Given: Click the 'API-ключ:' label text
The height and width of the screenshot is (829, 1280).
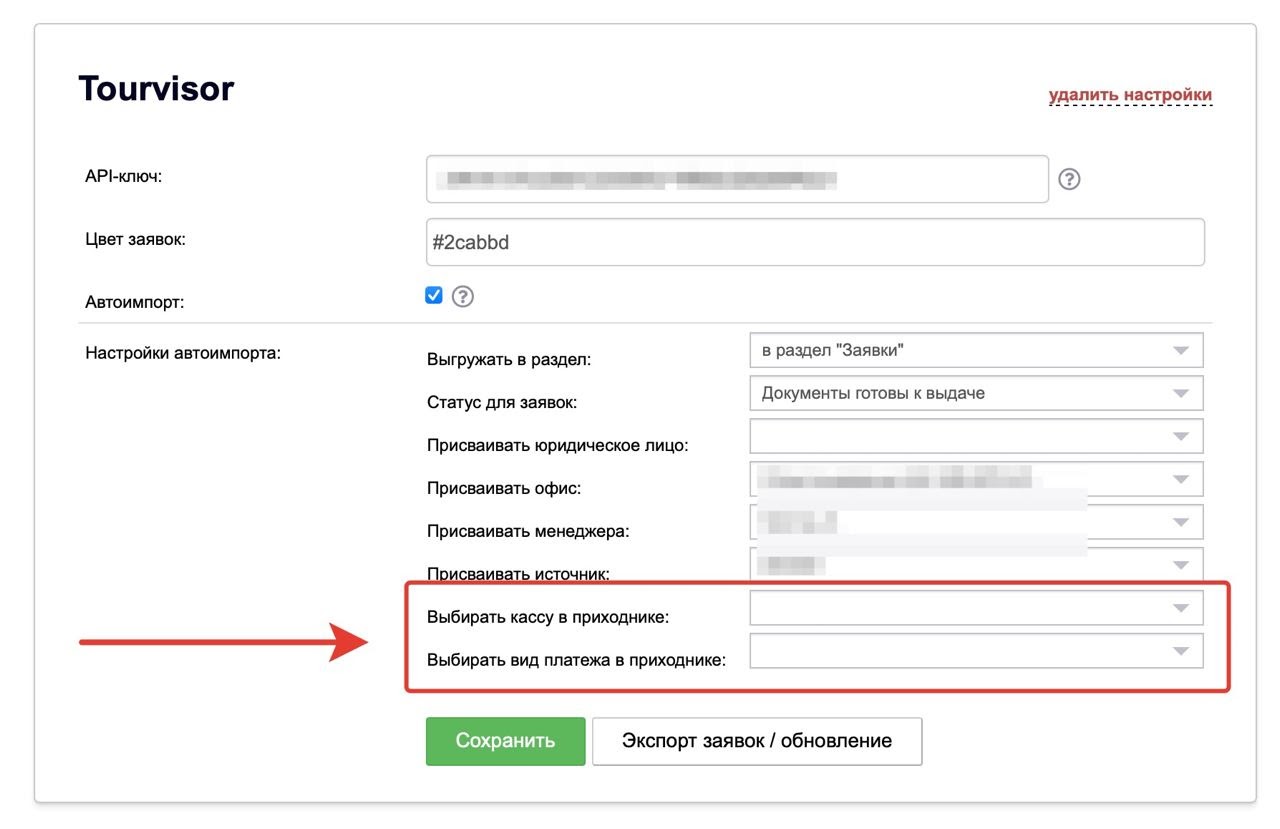Looking at the screenshot, I should (124, 176).
